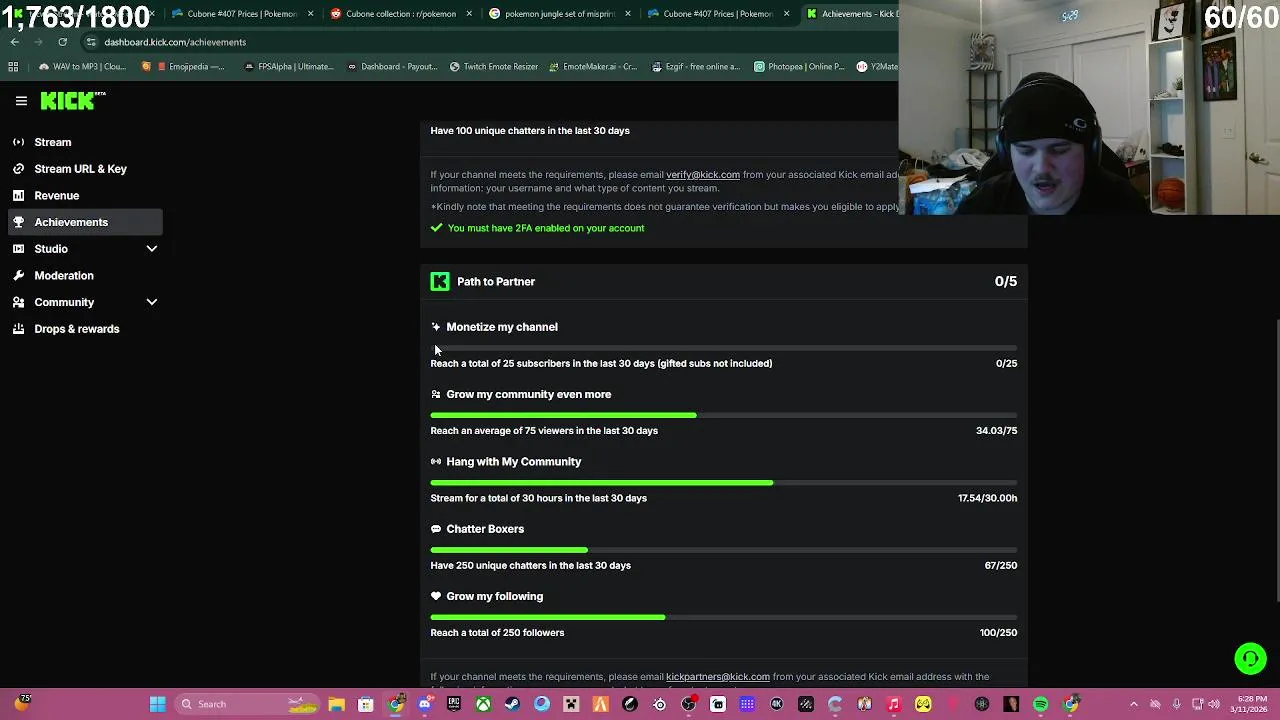
Task: Open the Windows Start menu
Action: coord(157,704)
